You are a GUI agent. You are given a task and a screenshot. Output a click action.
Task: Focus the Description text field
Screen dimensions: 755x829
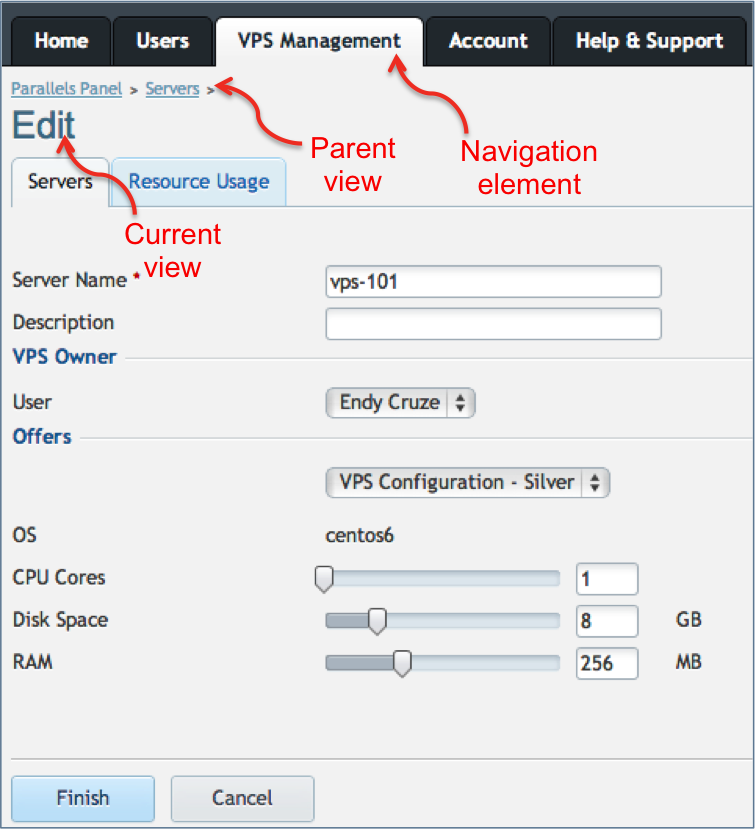click(493, 324)
